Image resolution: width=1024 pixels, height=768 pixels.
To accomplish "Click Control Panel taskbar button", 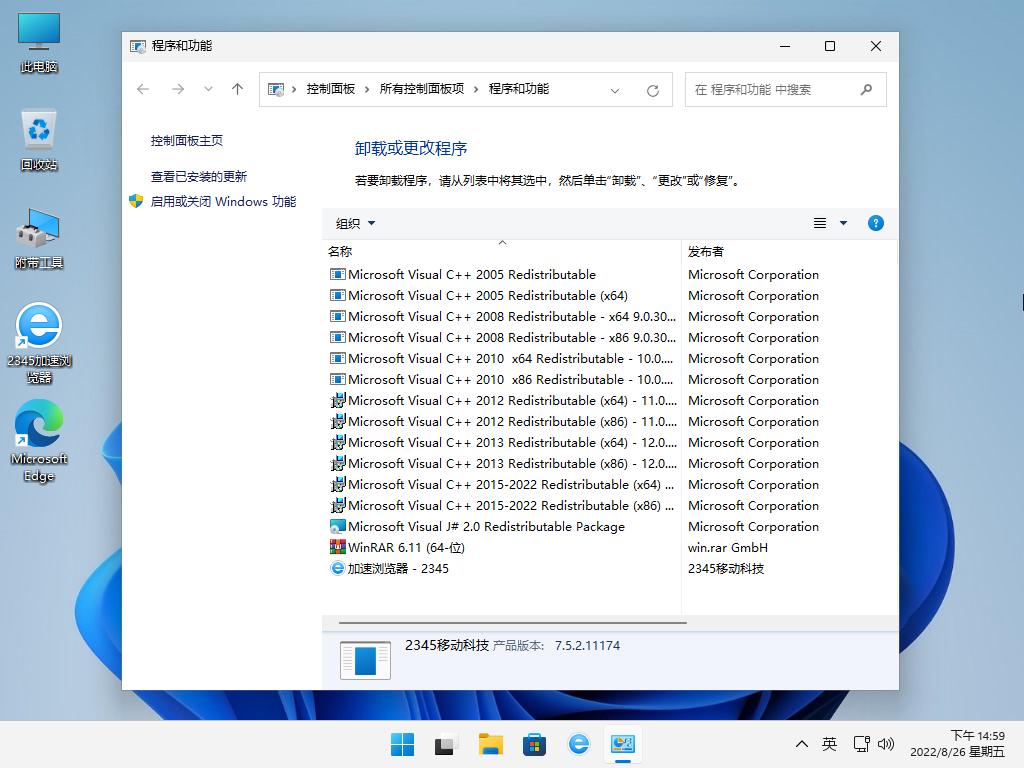I will pos(623,744).
